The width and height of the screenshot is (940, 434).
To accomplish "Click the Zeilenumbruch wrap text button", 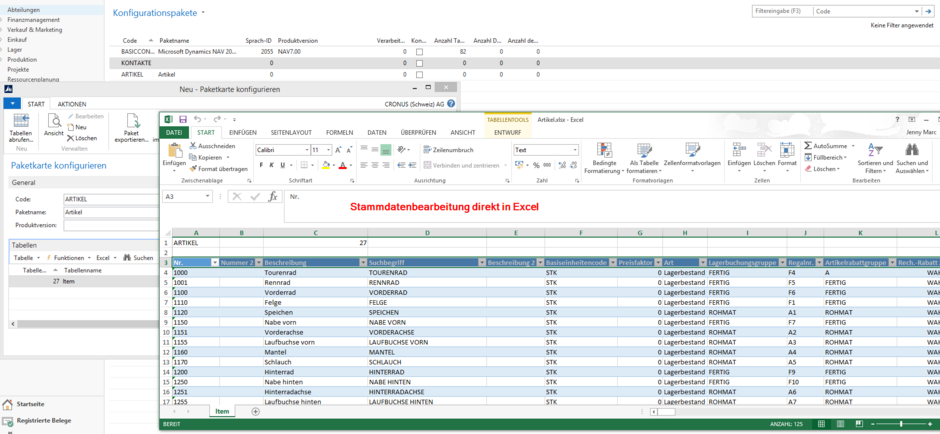I will click(449, 150).
